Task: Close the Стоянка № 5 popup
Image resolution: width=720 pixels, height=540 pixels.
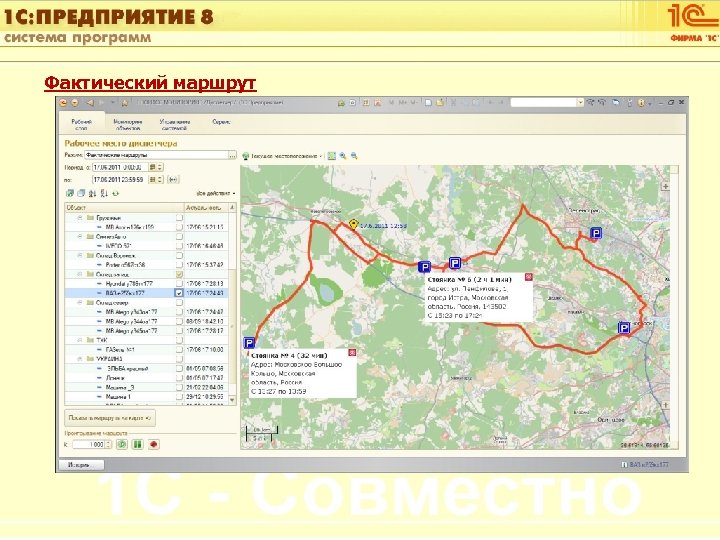Action: pos(529,277)
